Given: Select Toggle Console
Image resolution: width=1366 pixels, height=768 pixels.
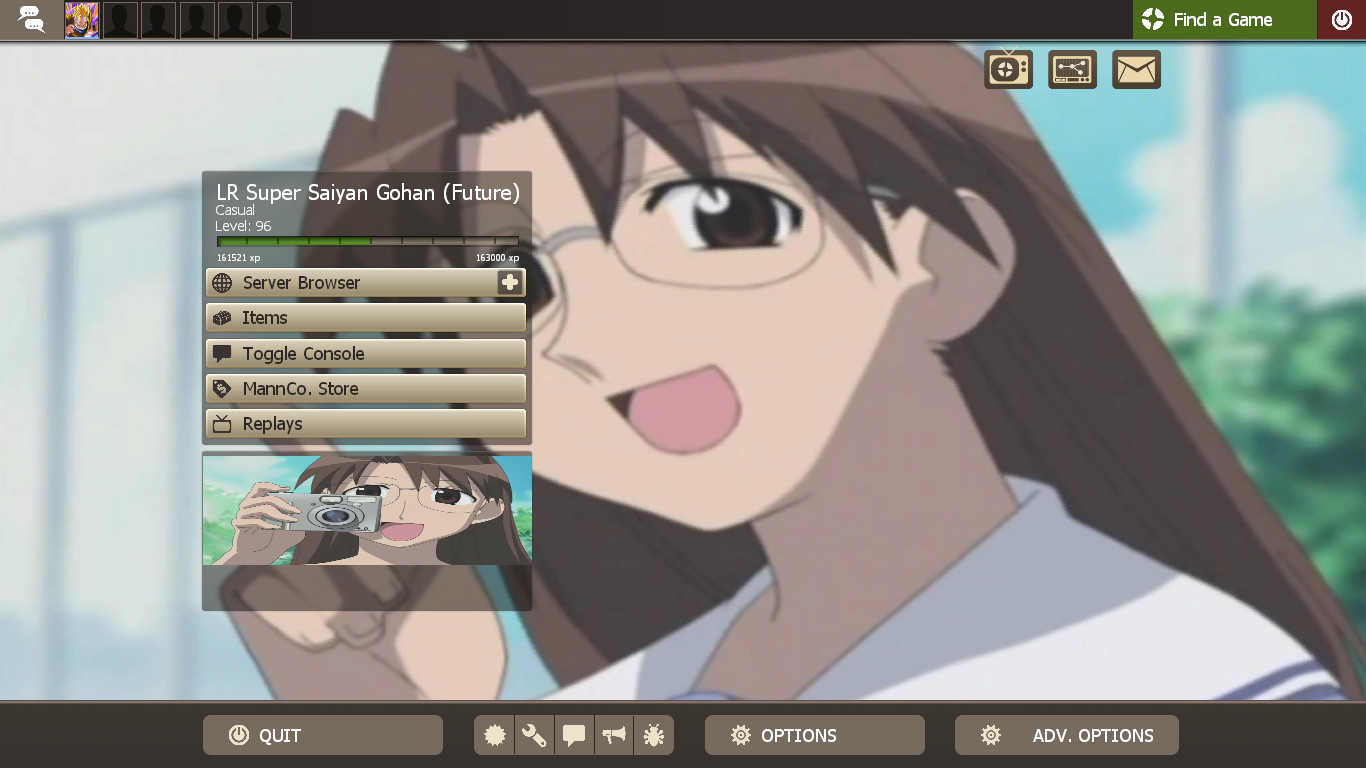Looking at the screenshot, I should pos(366,354).
